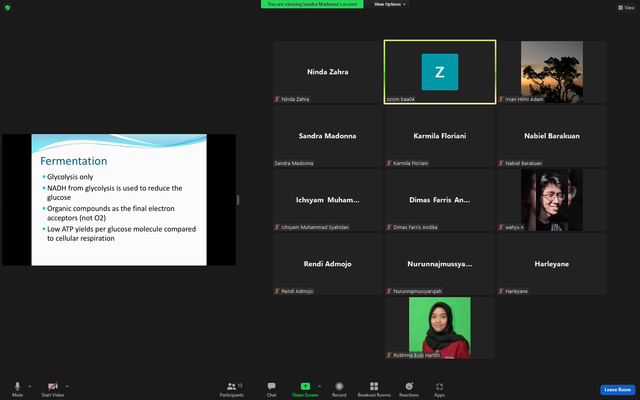Click muted mic icon on Dimas Farris Andika label

pos(389,227)
